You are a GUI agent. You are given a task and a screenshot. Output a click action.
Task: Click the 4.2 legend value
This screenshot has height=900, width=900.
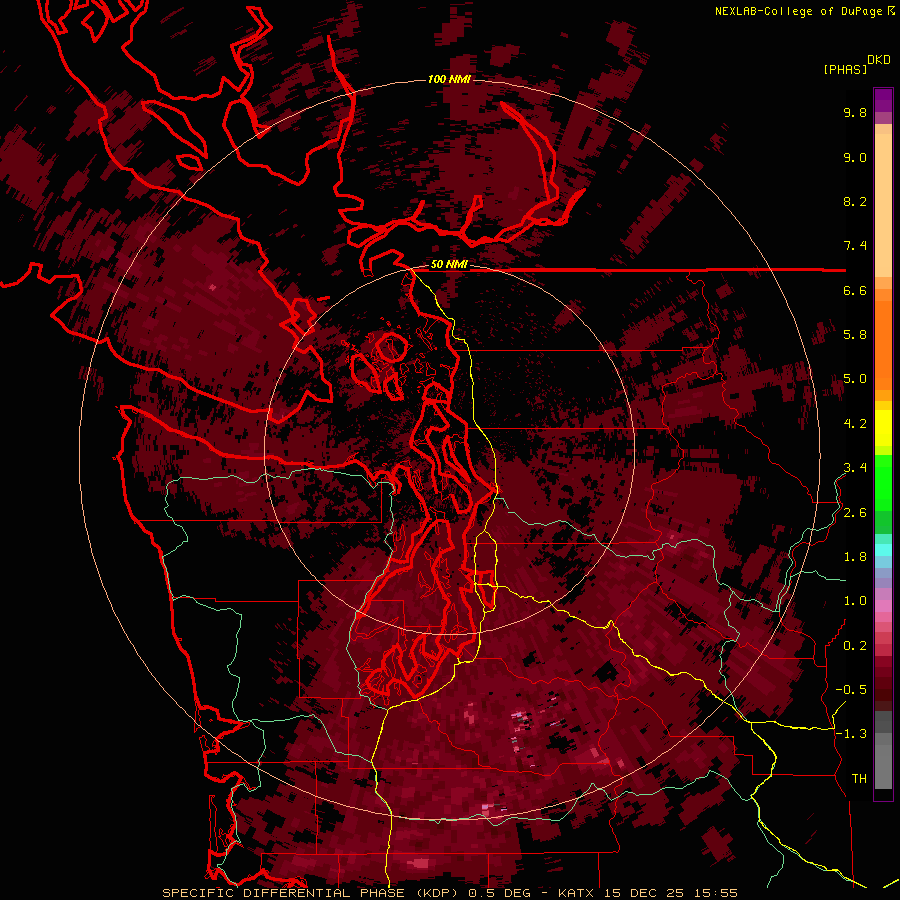pyautogui.click(x=855, y=424)
